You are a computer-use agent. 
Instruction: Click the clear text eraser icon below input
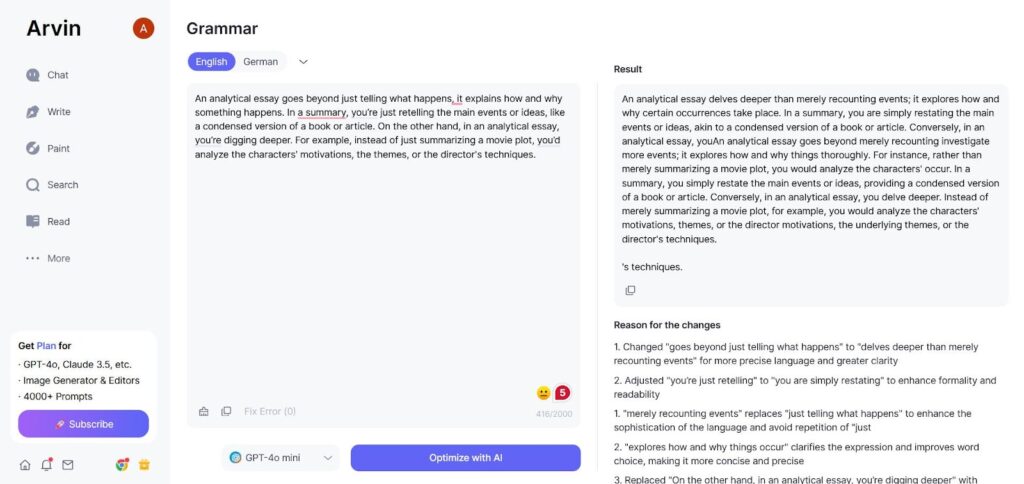[204, 411]
